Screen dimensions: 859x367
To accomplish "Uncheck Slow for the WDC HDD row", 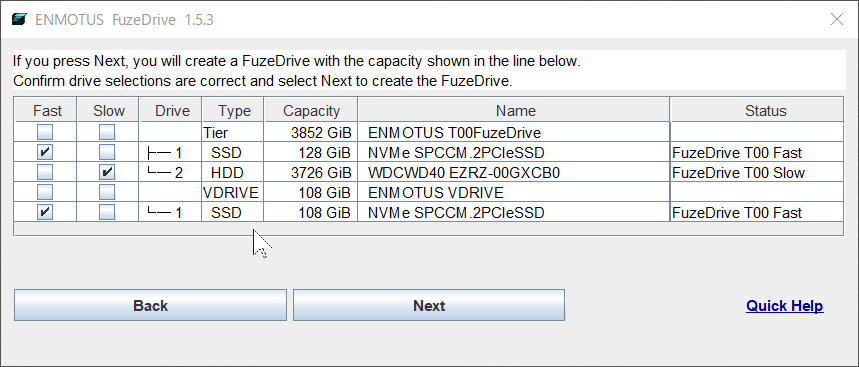I will tap(107, 173).
